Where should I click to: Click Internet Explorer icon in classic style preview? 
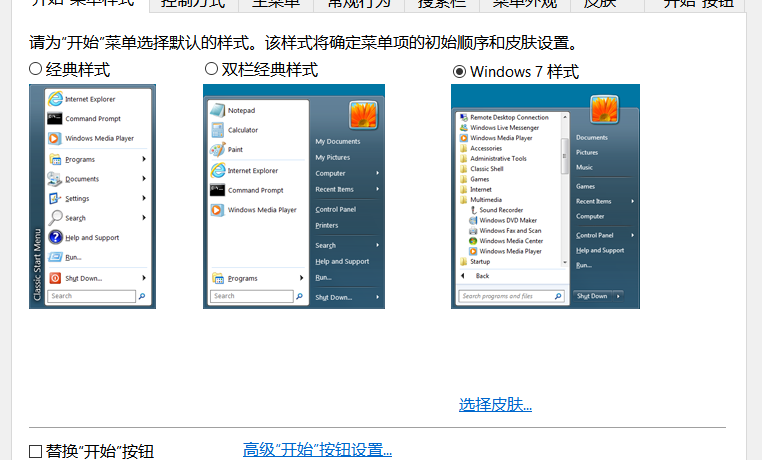[x=55, y=99]
